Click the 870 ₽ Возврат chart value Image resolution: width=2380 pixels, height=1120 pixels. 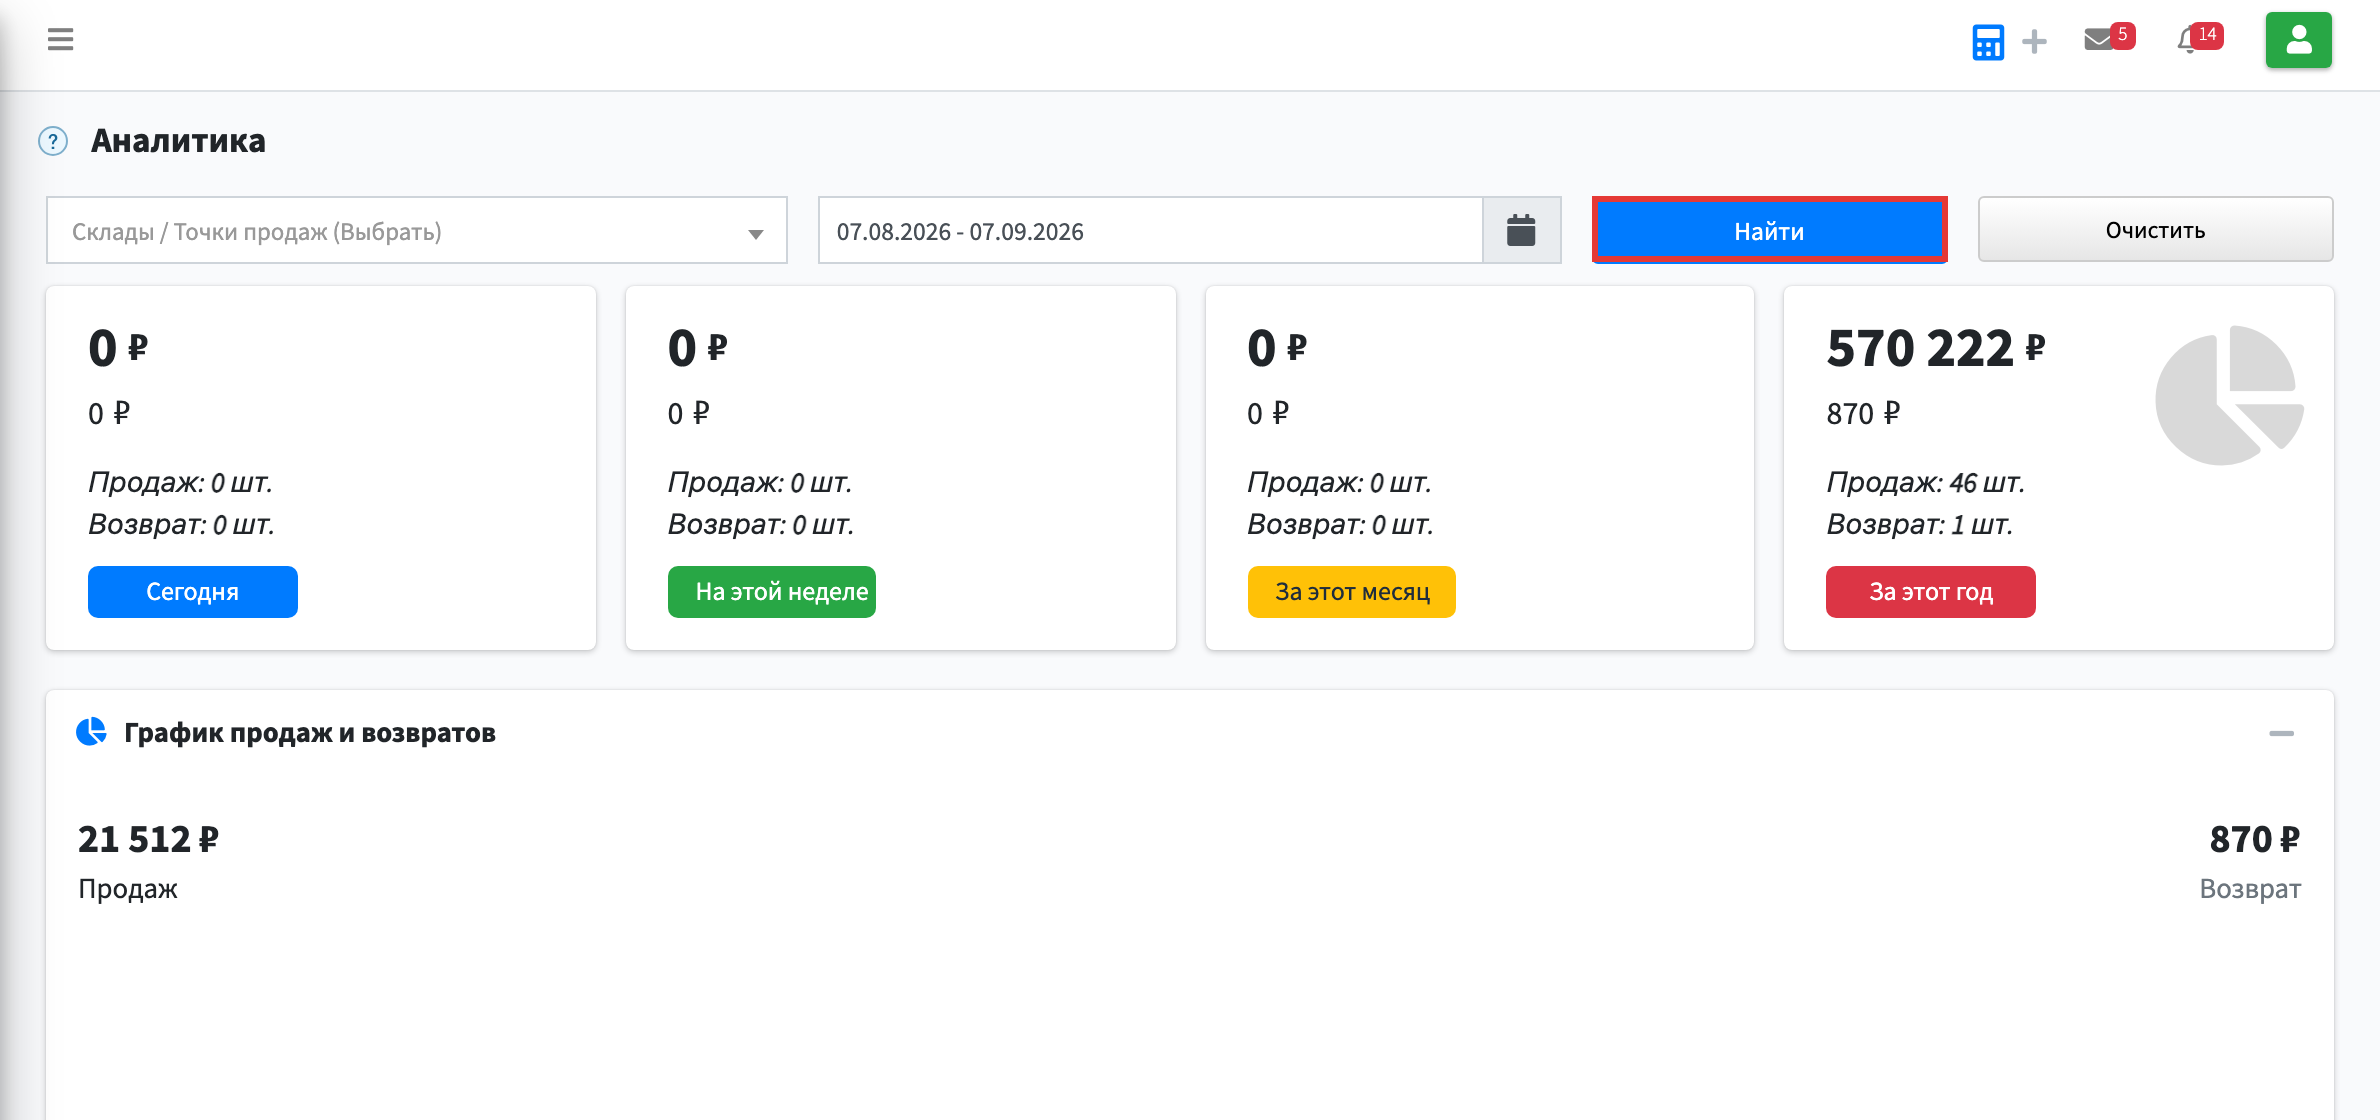tap(2255, 839)
